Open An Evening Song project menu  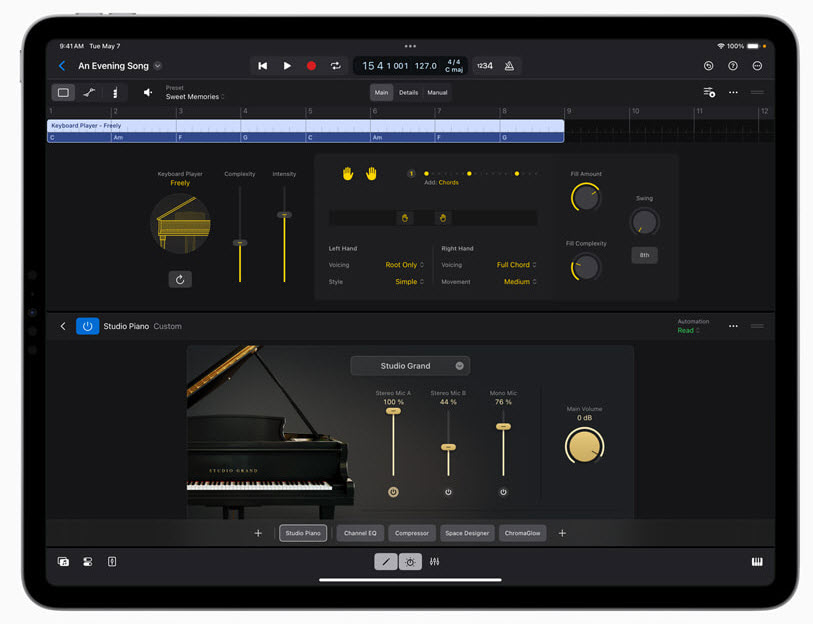pos(158,66)
